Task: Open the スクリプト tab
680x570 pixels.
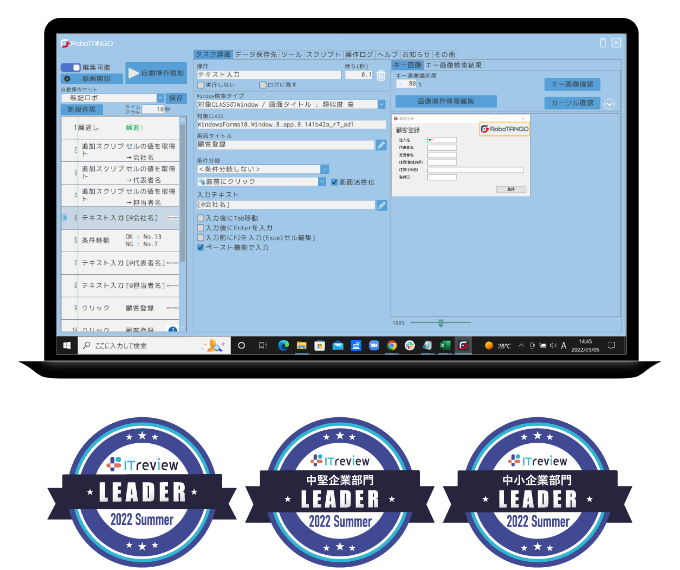Action: [324, 54]
